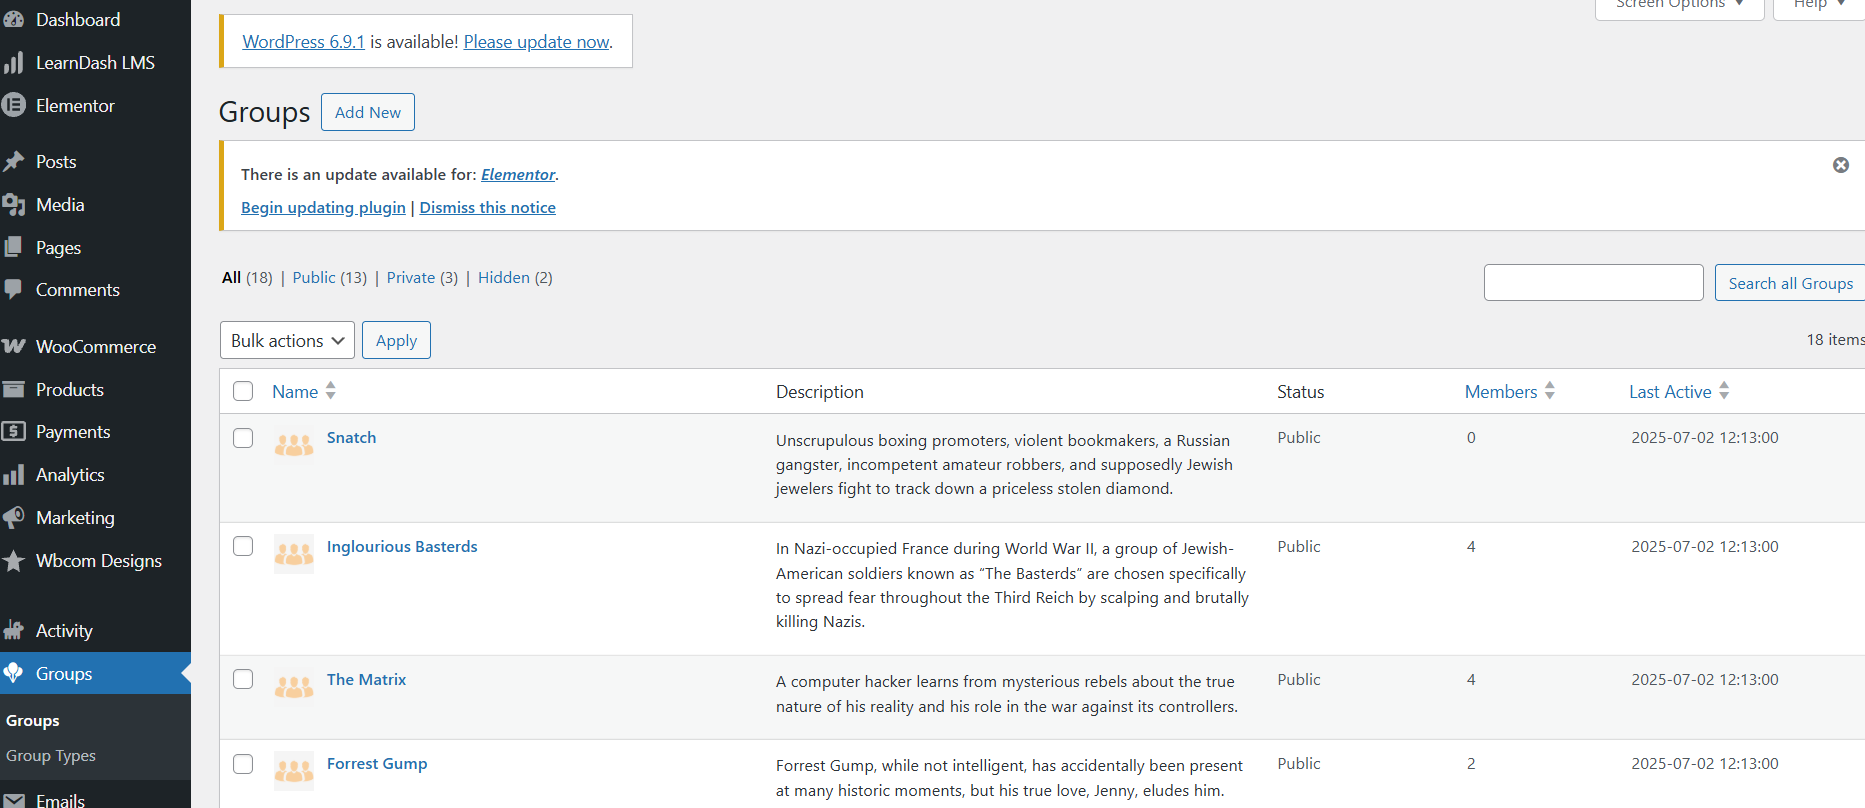Go to the Posts menu
1865x808 pixels.
95,161
